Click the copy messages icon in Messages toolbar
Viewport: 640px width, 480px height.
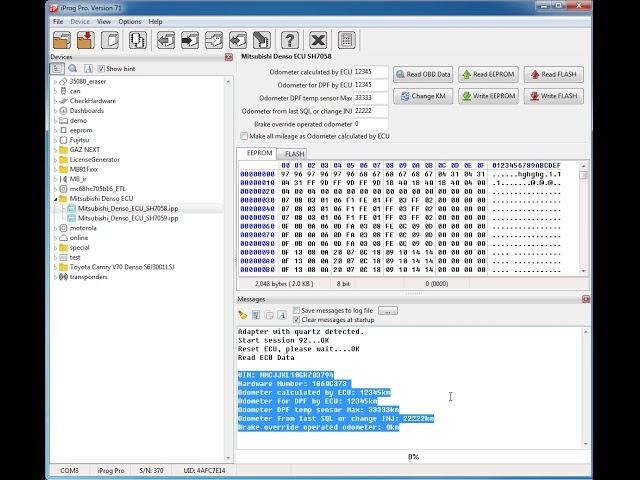click(269, 315)
